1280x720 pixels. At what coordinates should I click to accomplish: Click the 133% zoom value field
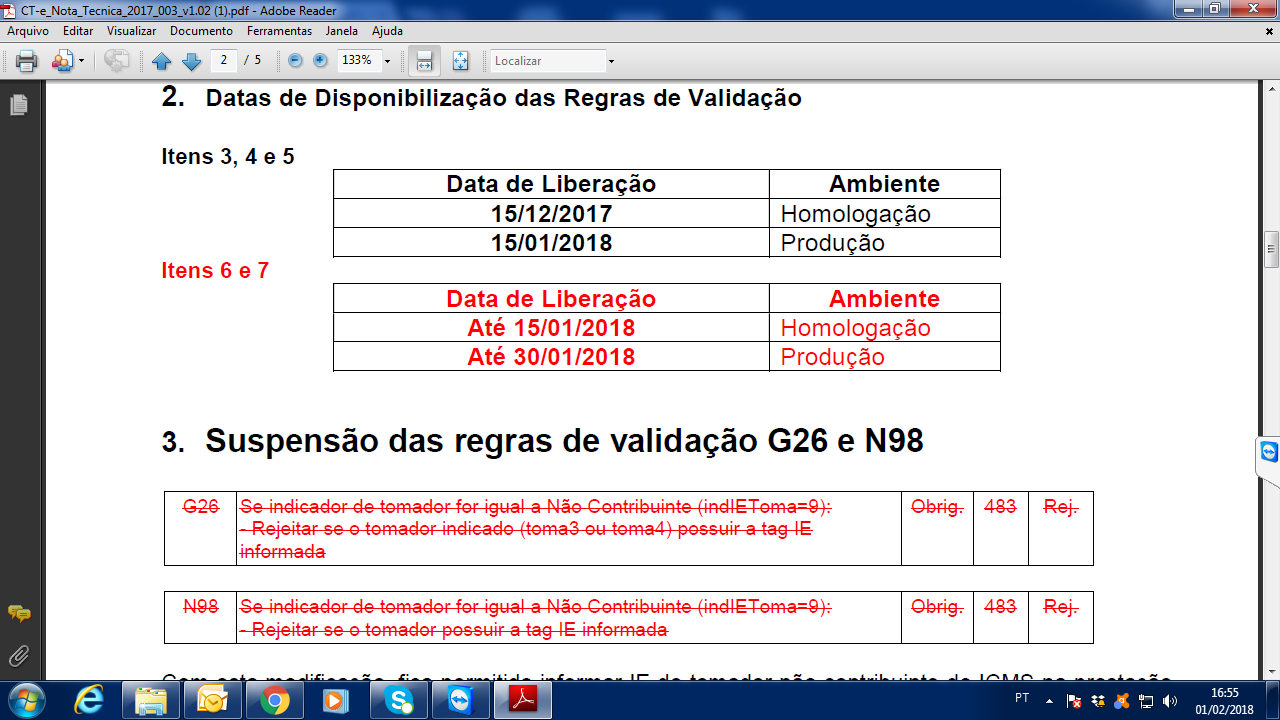coord(358,61)
